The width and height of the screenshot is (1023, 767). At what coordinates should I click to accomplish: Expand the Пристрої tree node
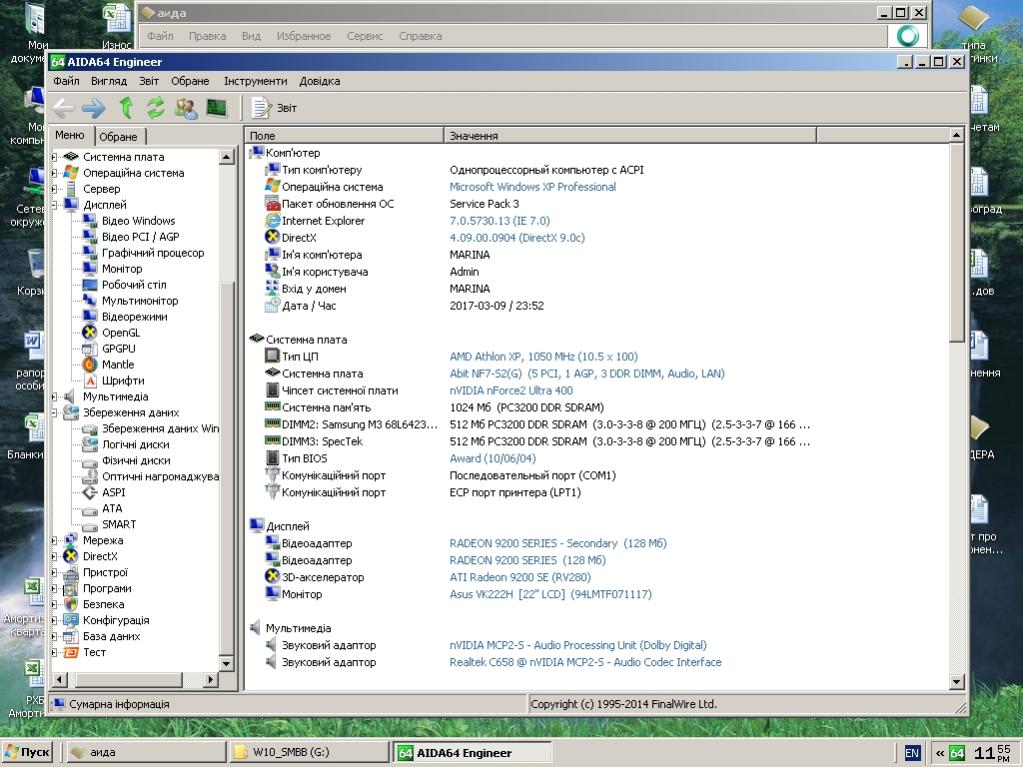coord(54,572)
